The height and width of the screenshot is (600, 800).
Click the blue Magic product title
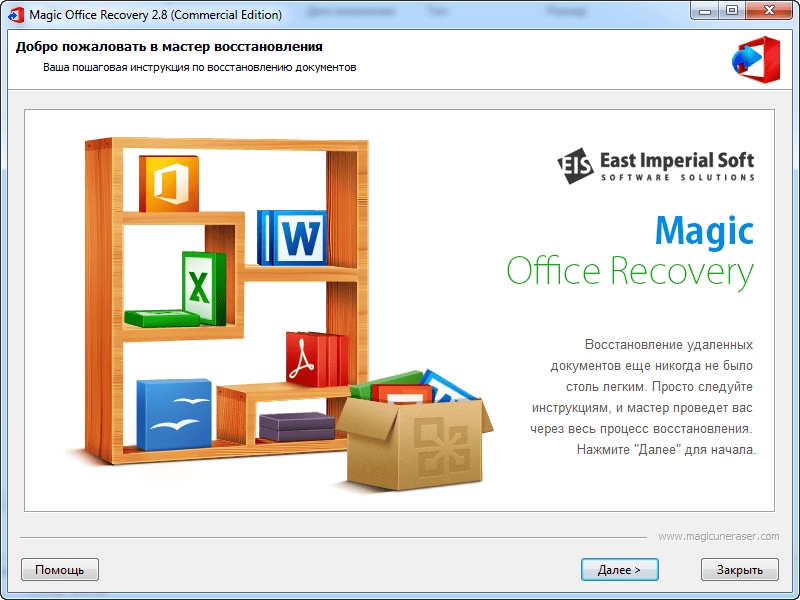pos(705,232)
